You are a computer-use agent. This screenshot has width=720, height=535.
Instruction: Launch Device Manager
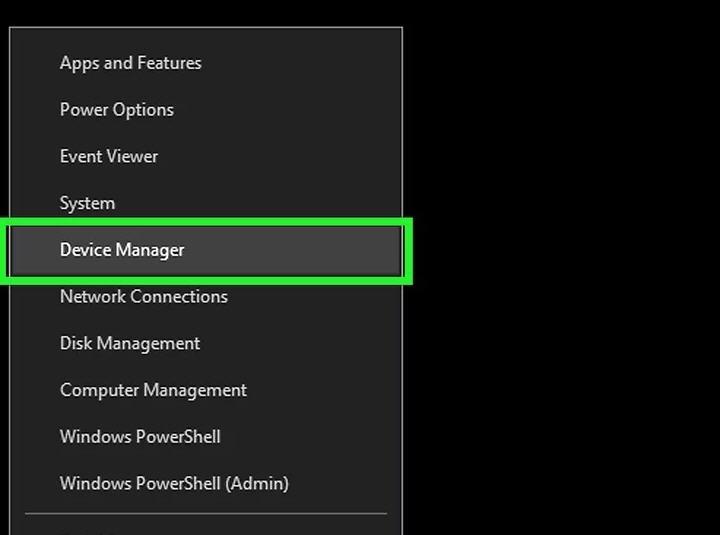coord(122,250)
